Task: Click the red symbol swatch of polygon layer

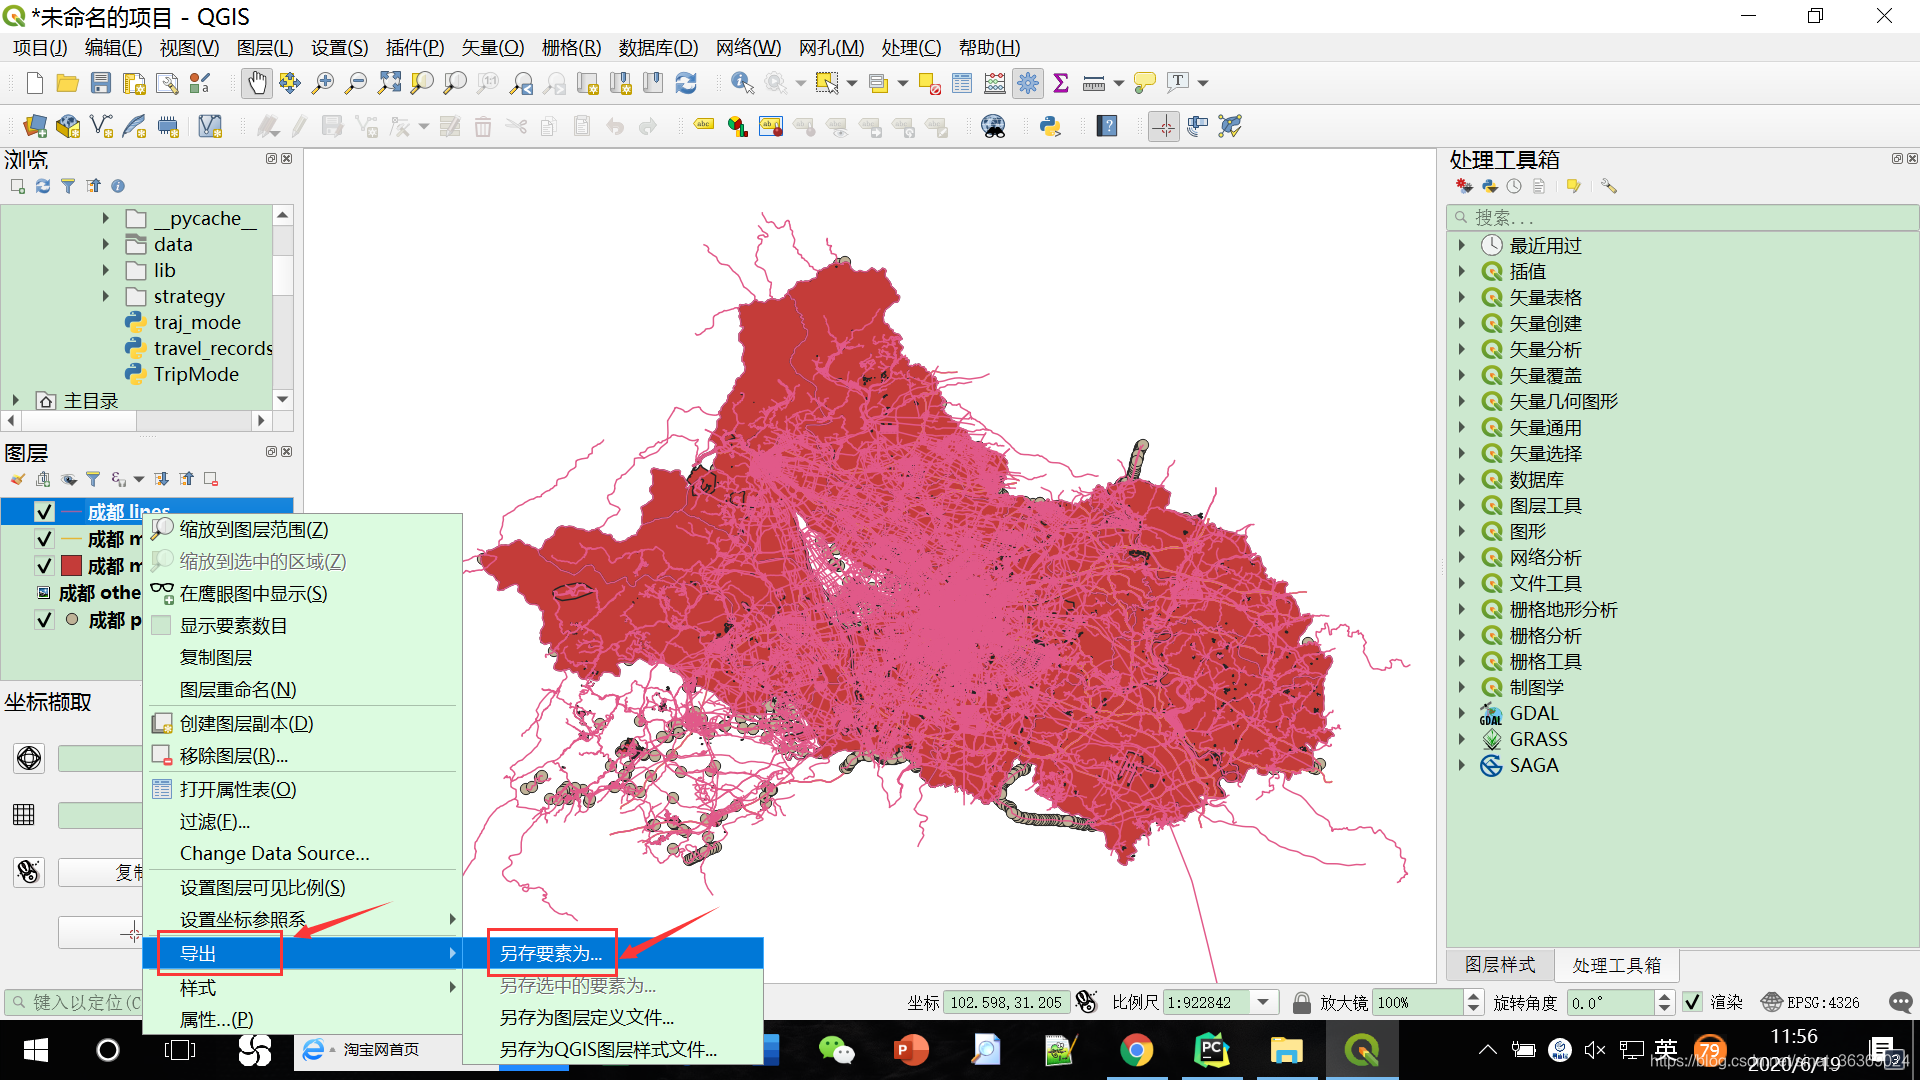Action: click(x=71, y=566)
